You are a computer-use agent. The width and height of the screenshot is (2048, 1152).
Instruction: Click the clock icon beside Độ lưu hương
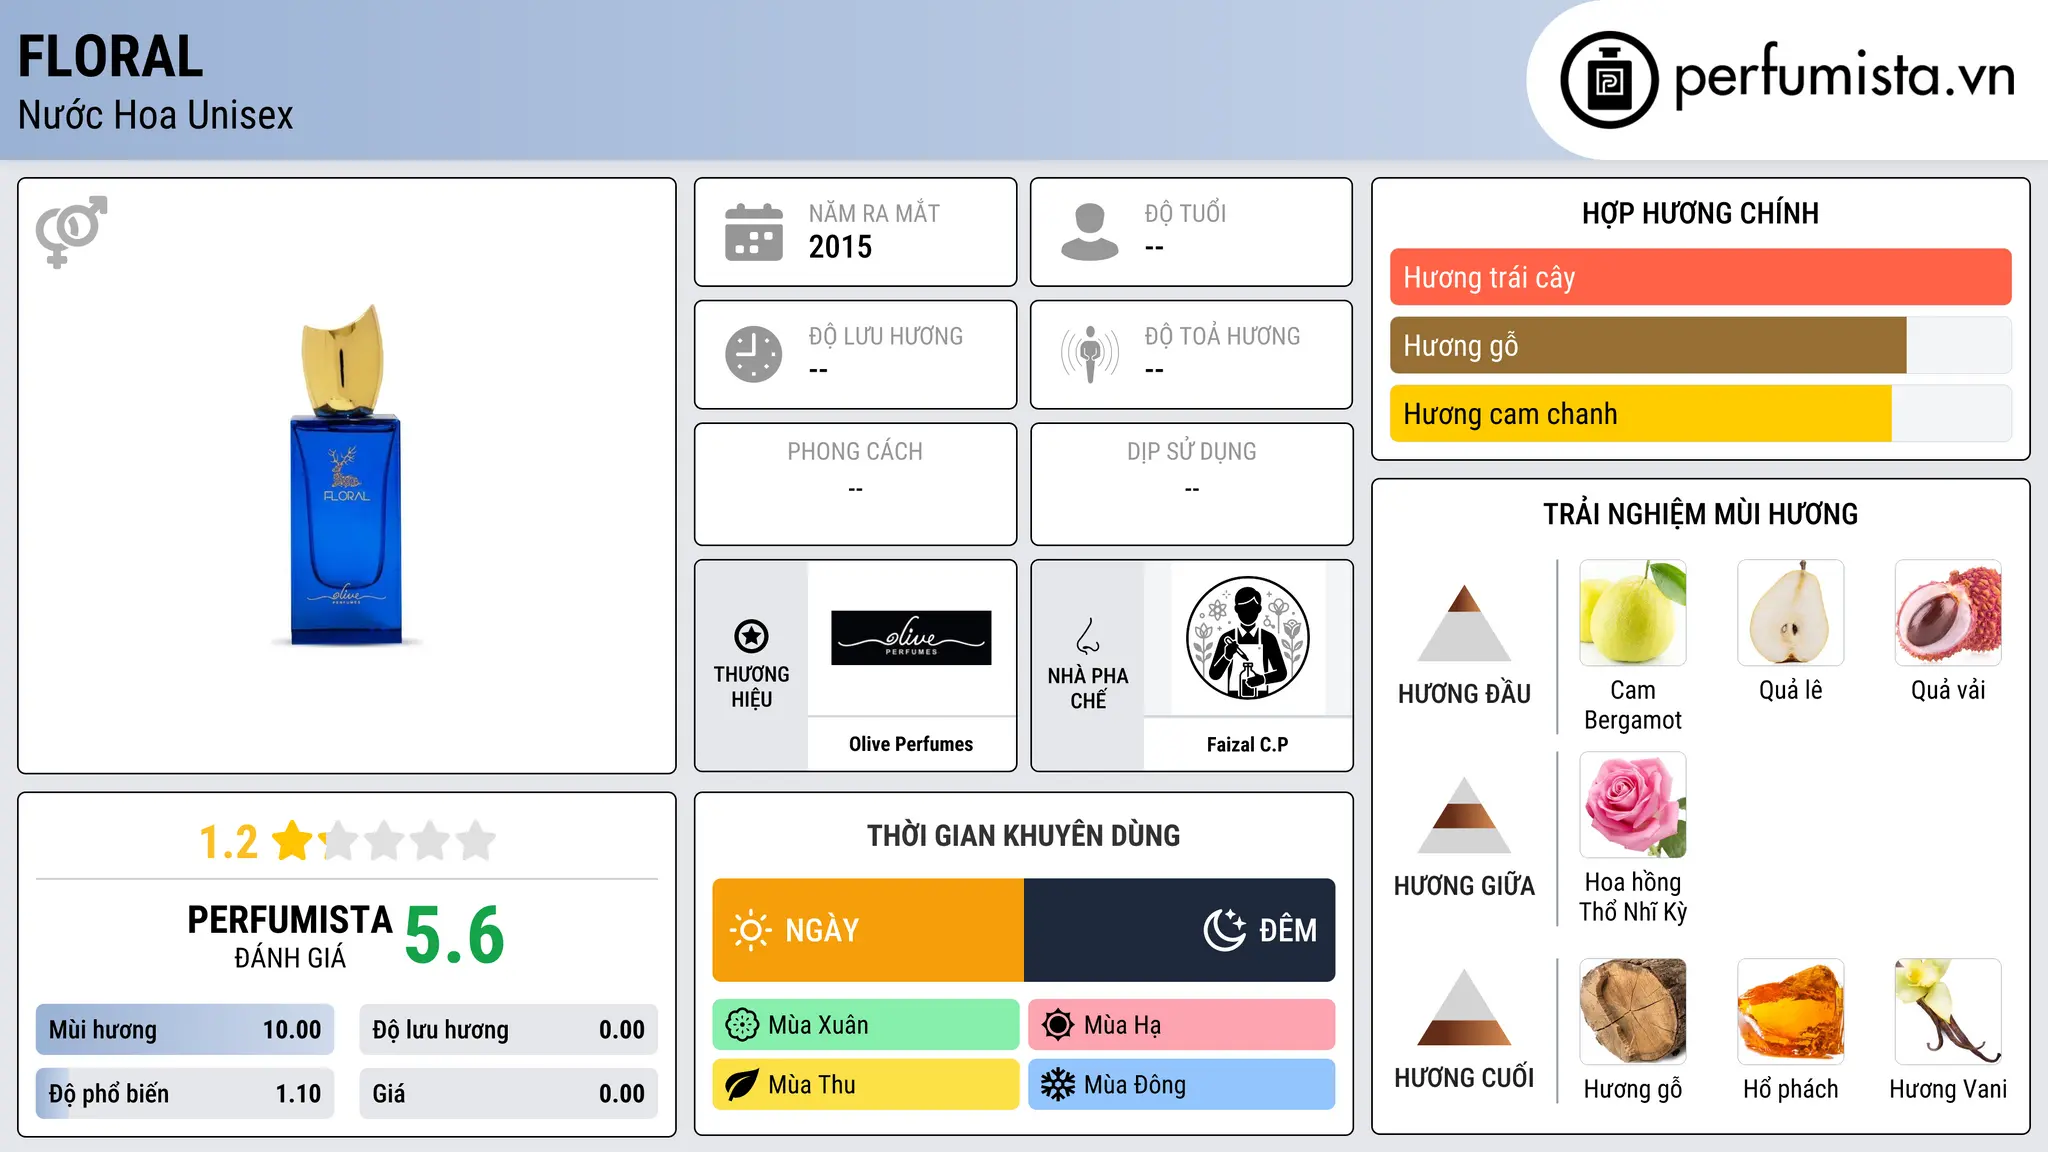[754, 354]
